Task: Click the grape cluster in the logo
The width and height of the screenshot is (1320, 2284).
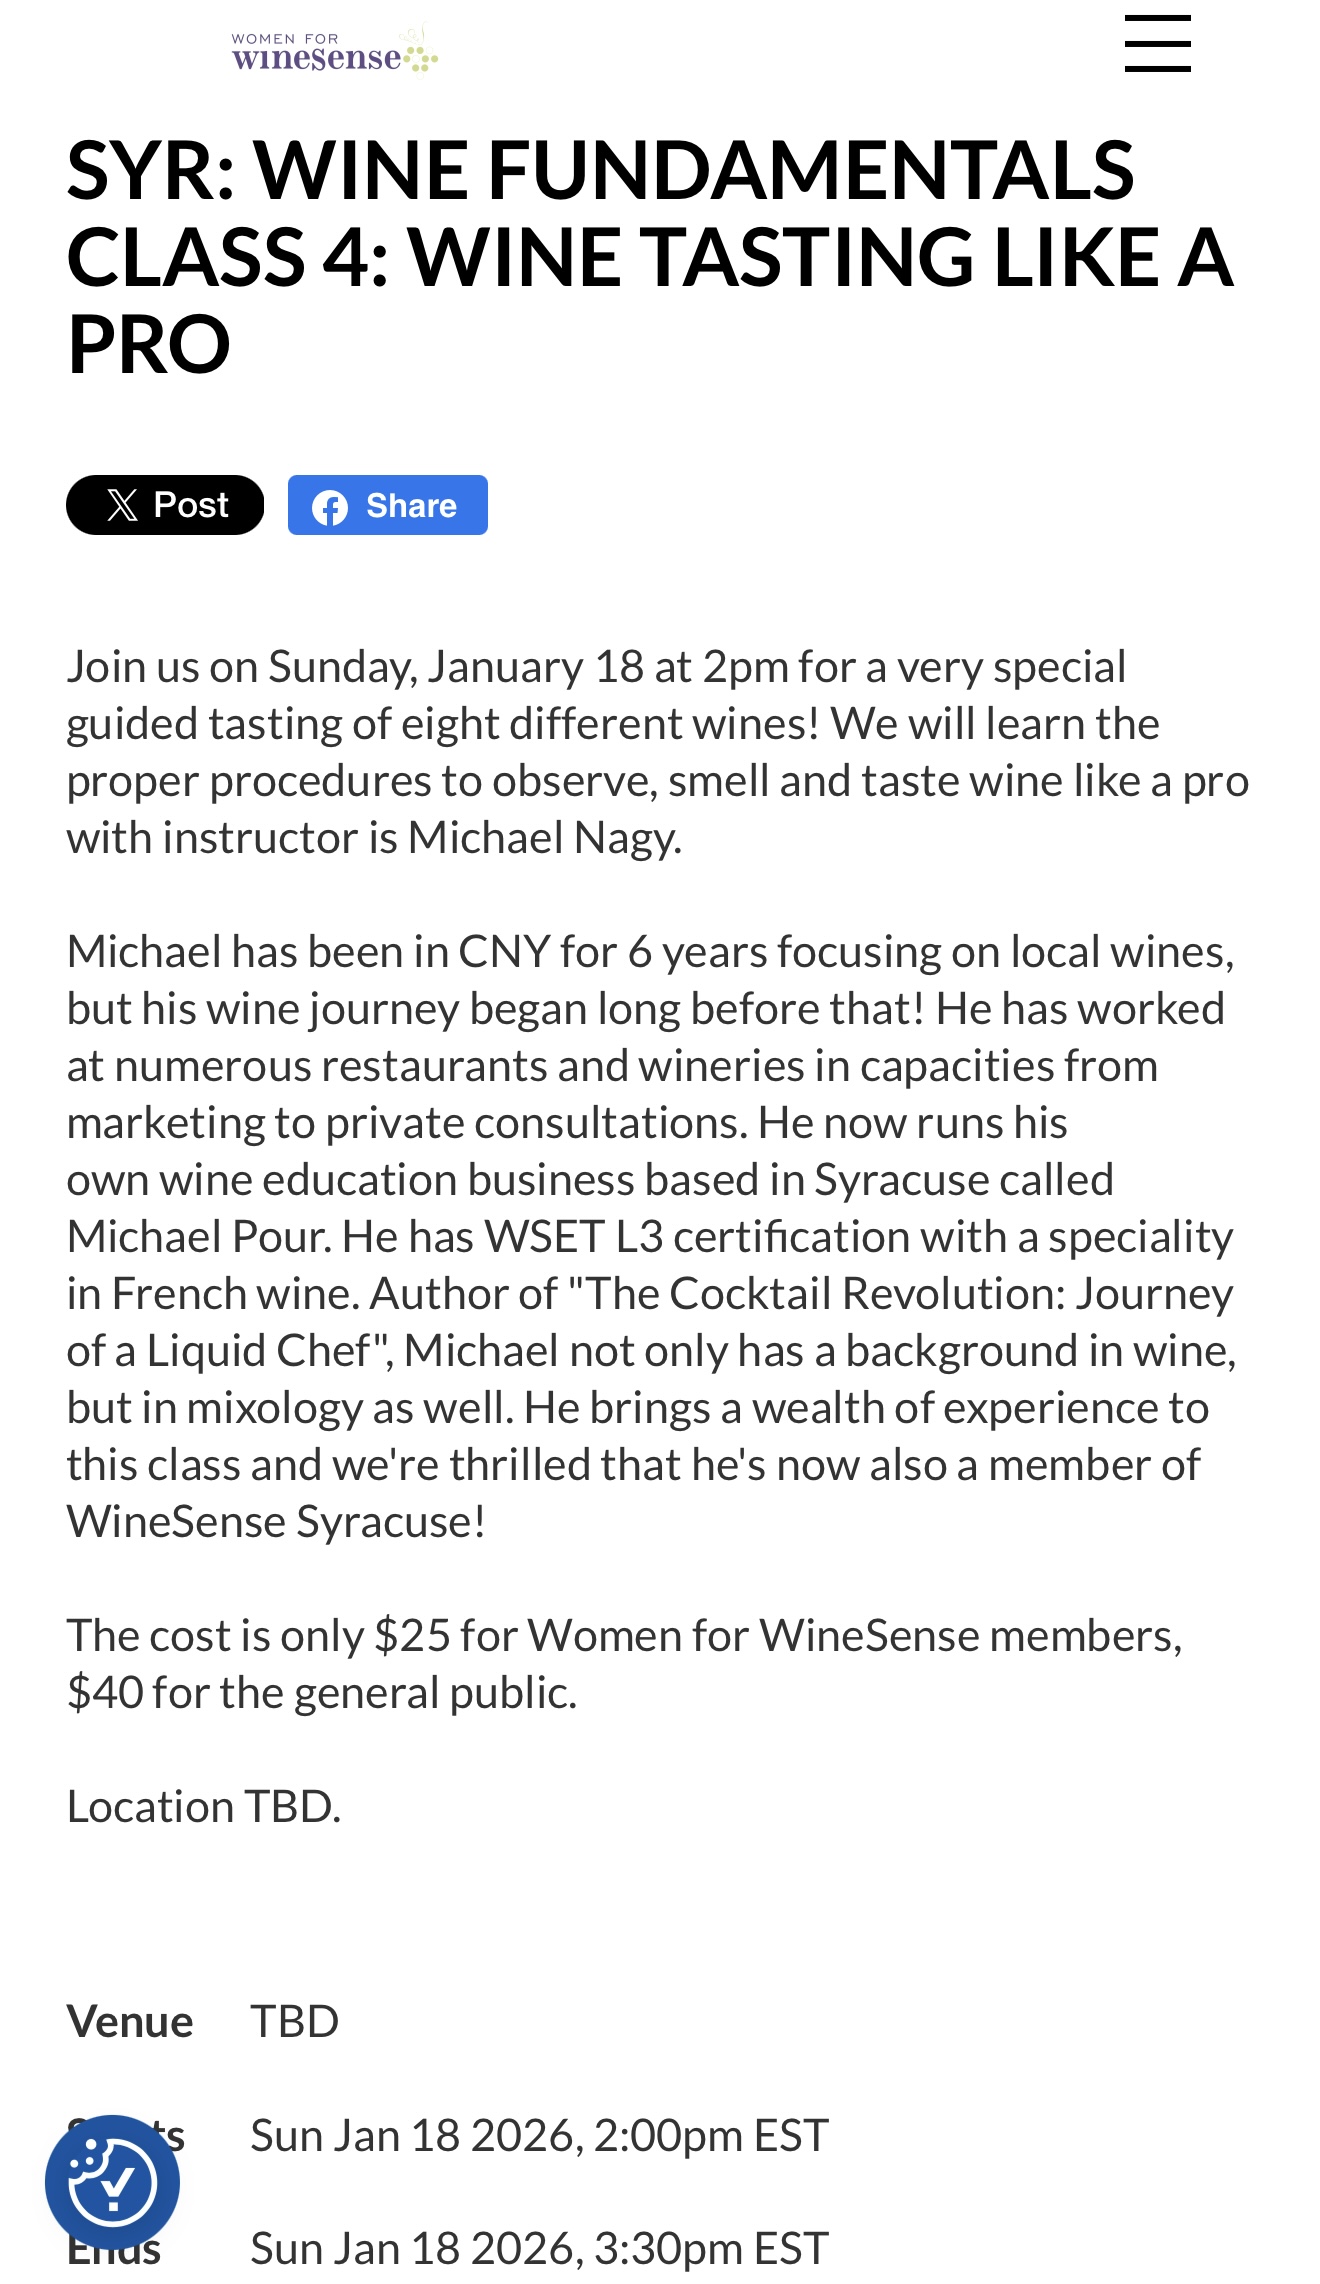Action: [422, 56]
